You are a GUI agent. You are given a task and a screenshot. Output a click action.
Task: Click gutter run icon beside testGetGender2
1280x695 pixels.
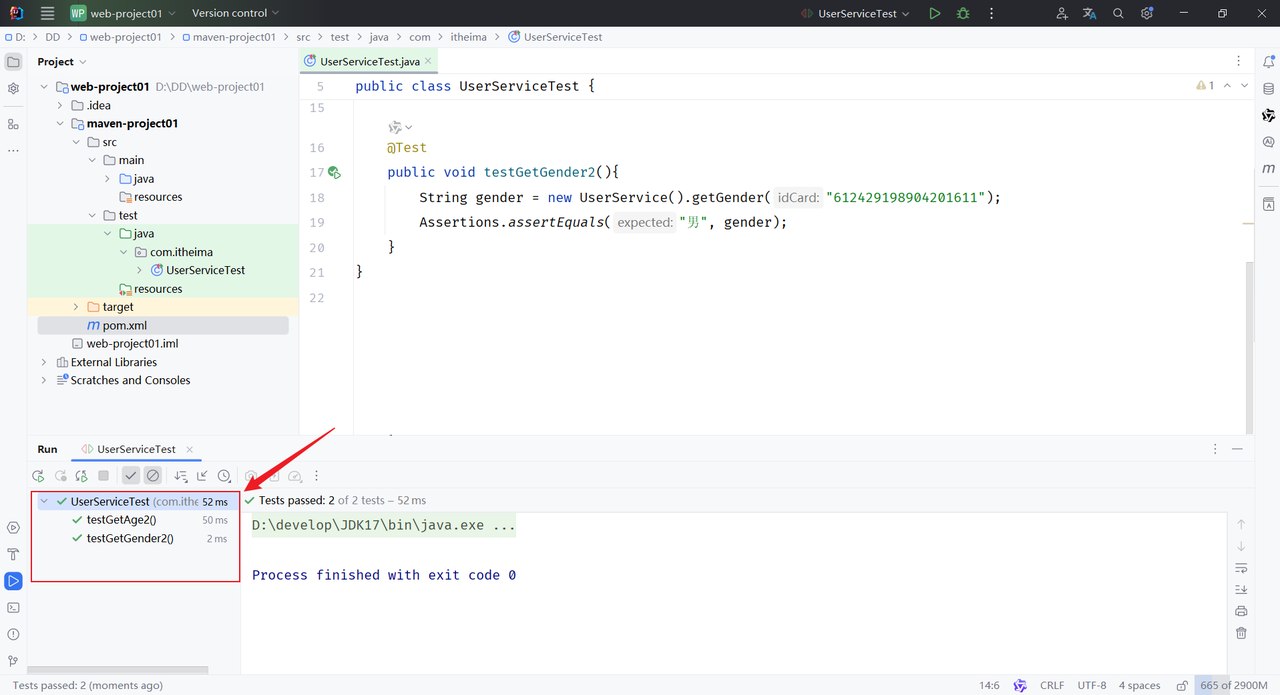pos(334,172)
